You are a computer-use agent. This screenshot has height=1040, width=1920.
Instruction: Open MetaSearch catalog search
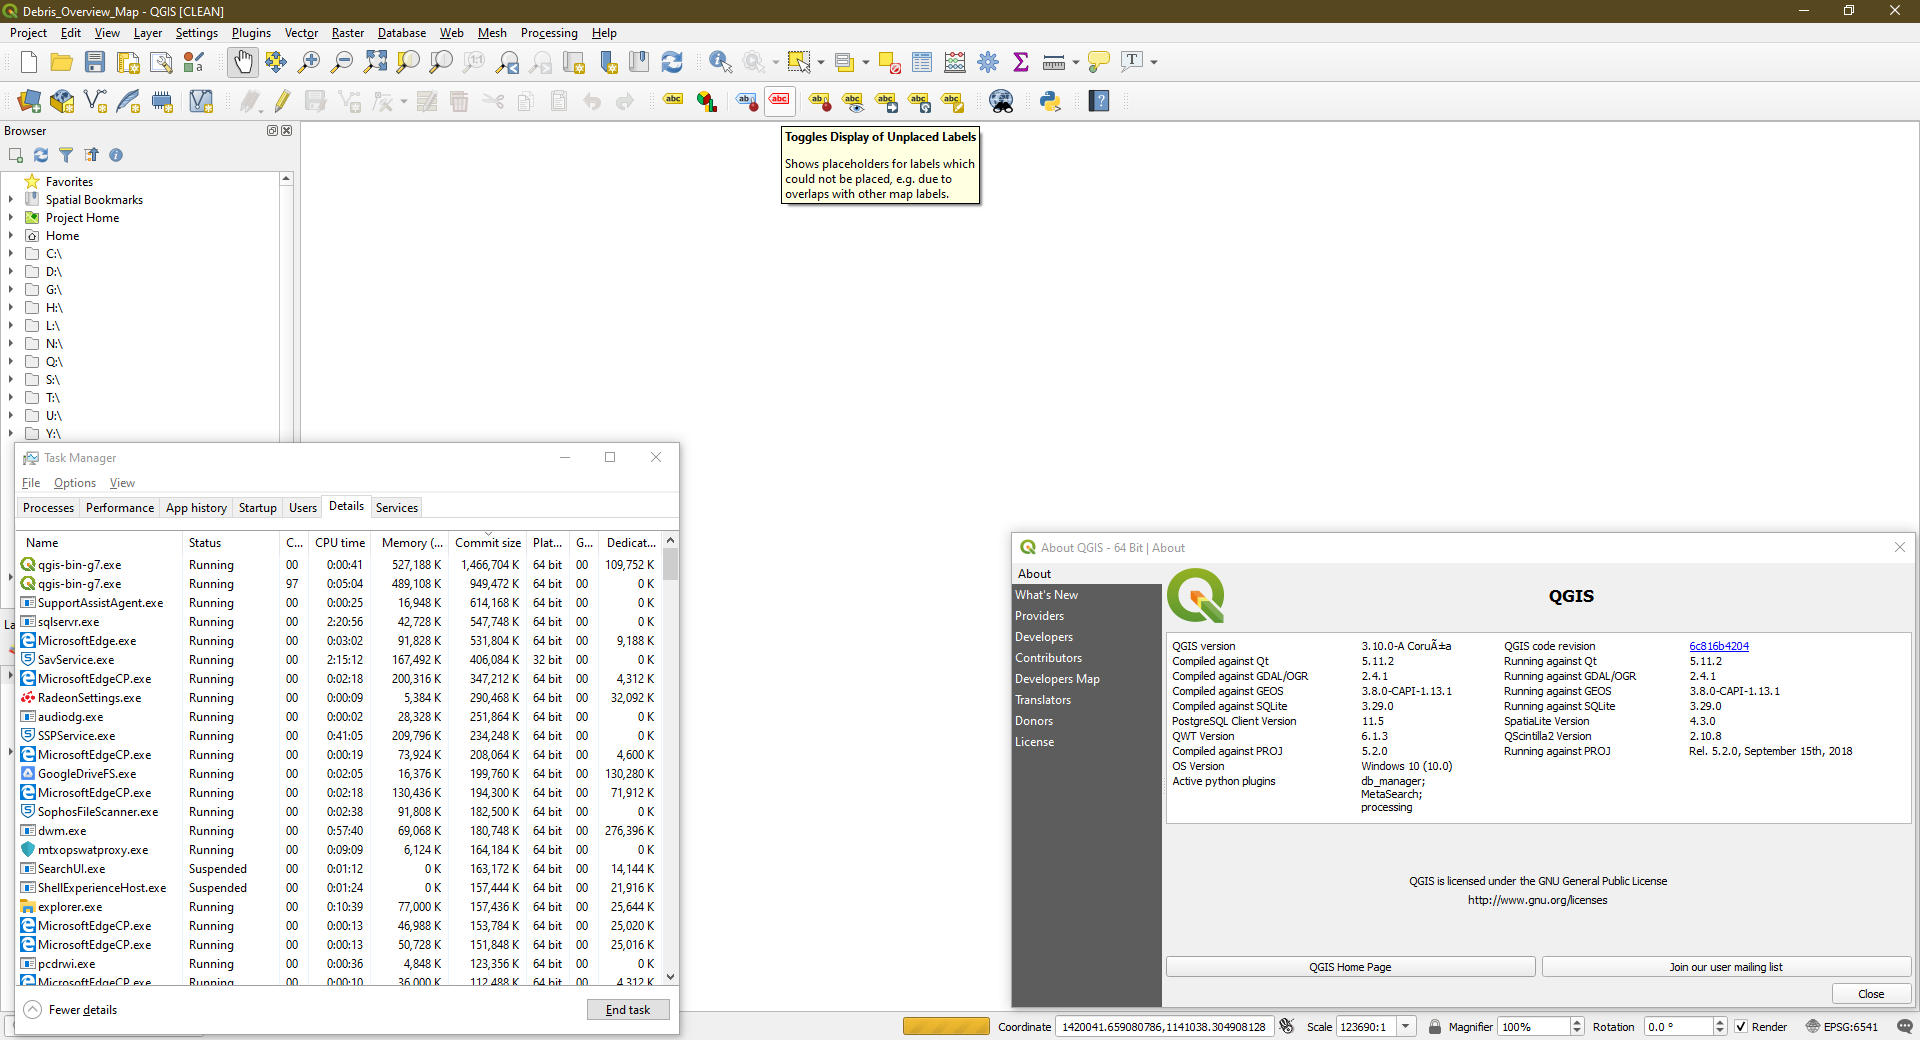coord(1002,101)
